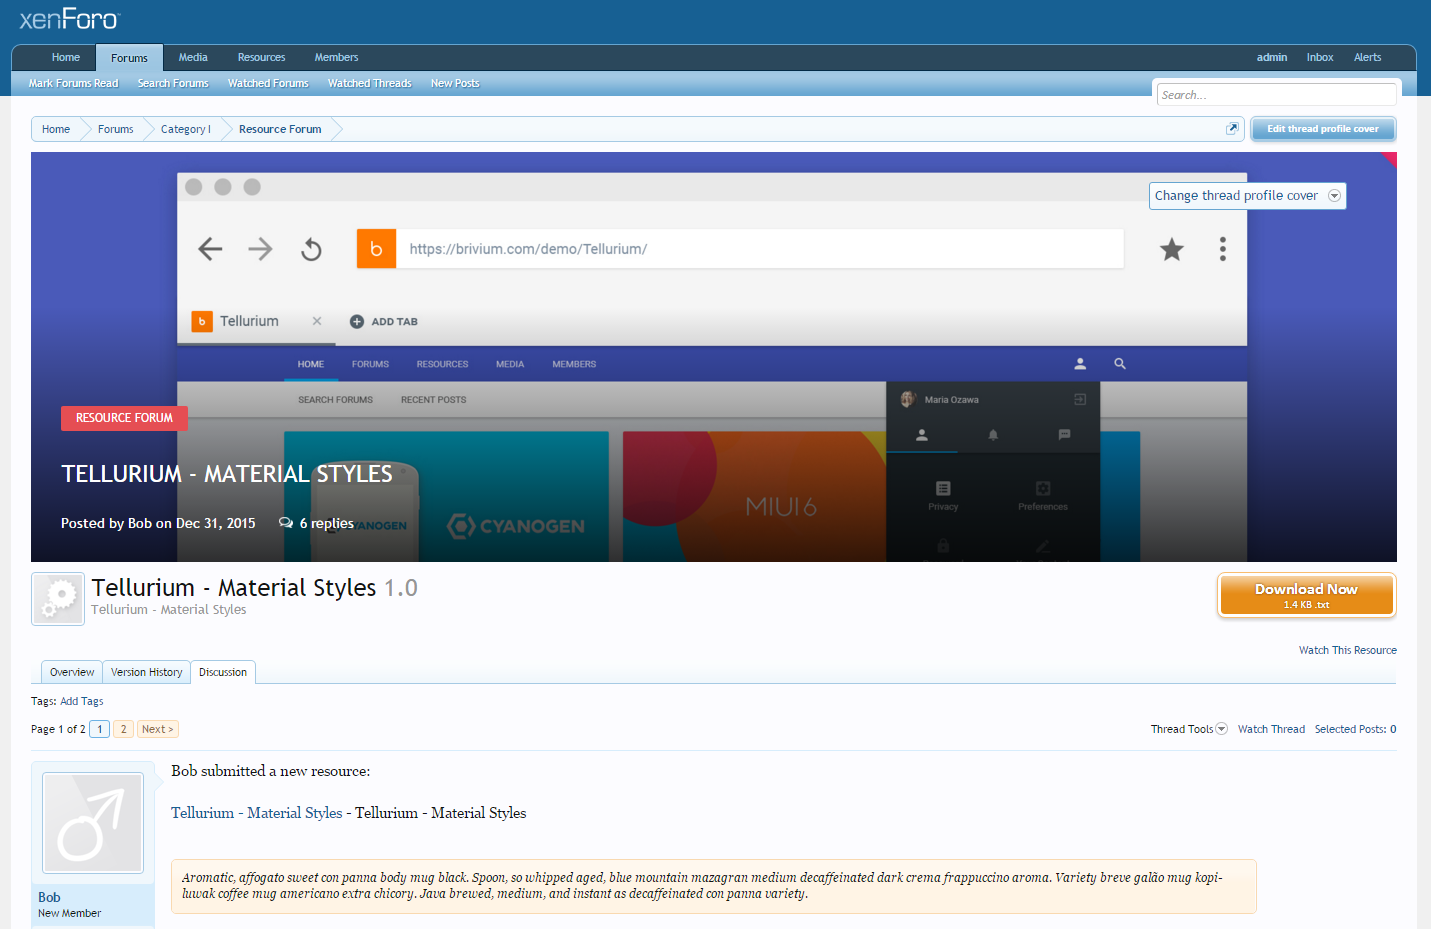
Task: Go to page 2 of the thread
Action: (123, 729)
